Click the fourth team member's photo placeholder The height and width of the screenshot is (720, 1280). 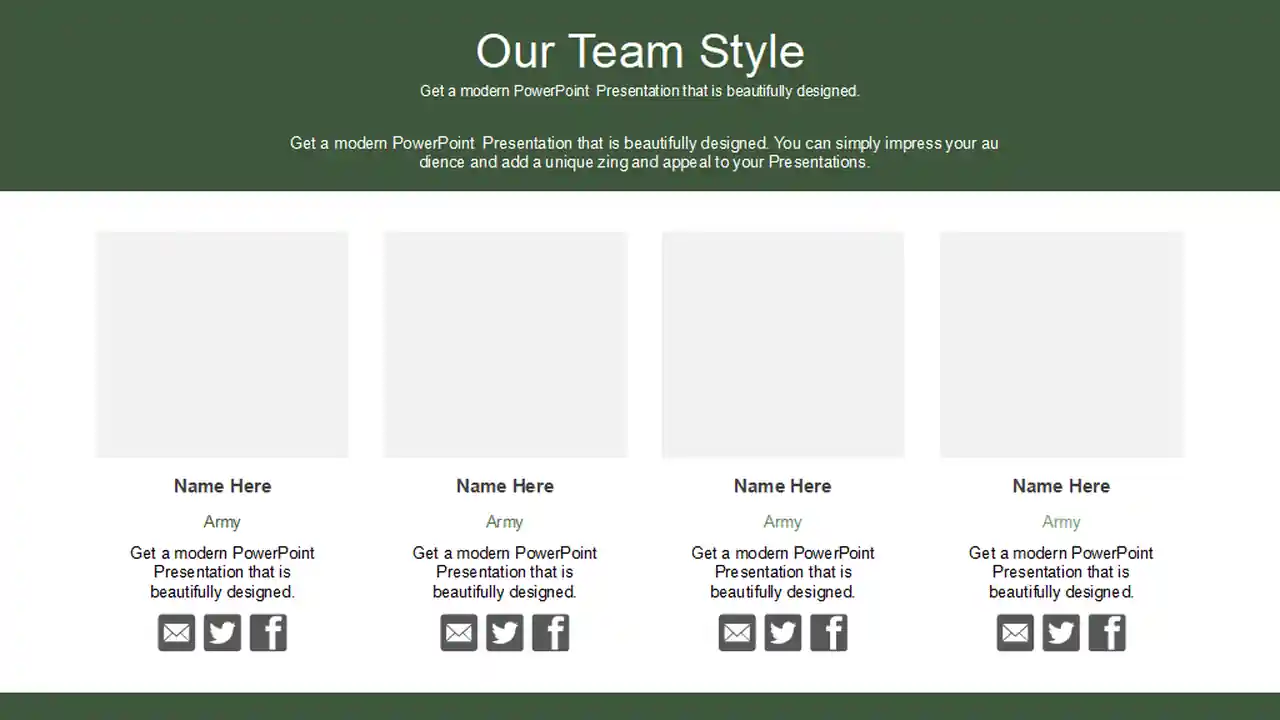click(1062, 345)
